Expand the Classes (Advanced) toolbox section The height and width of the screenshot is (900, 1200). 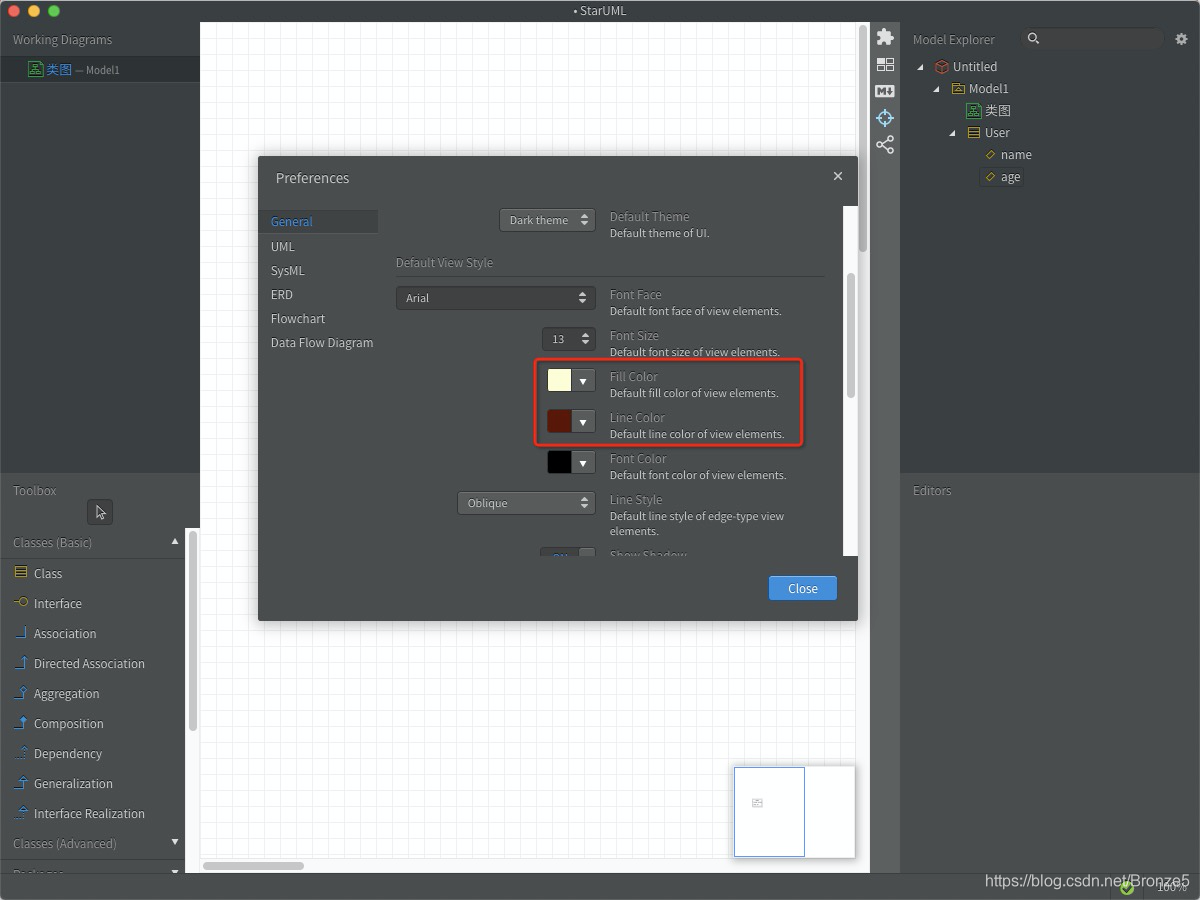coord(175,843)
